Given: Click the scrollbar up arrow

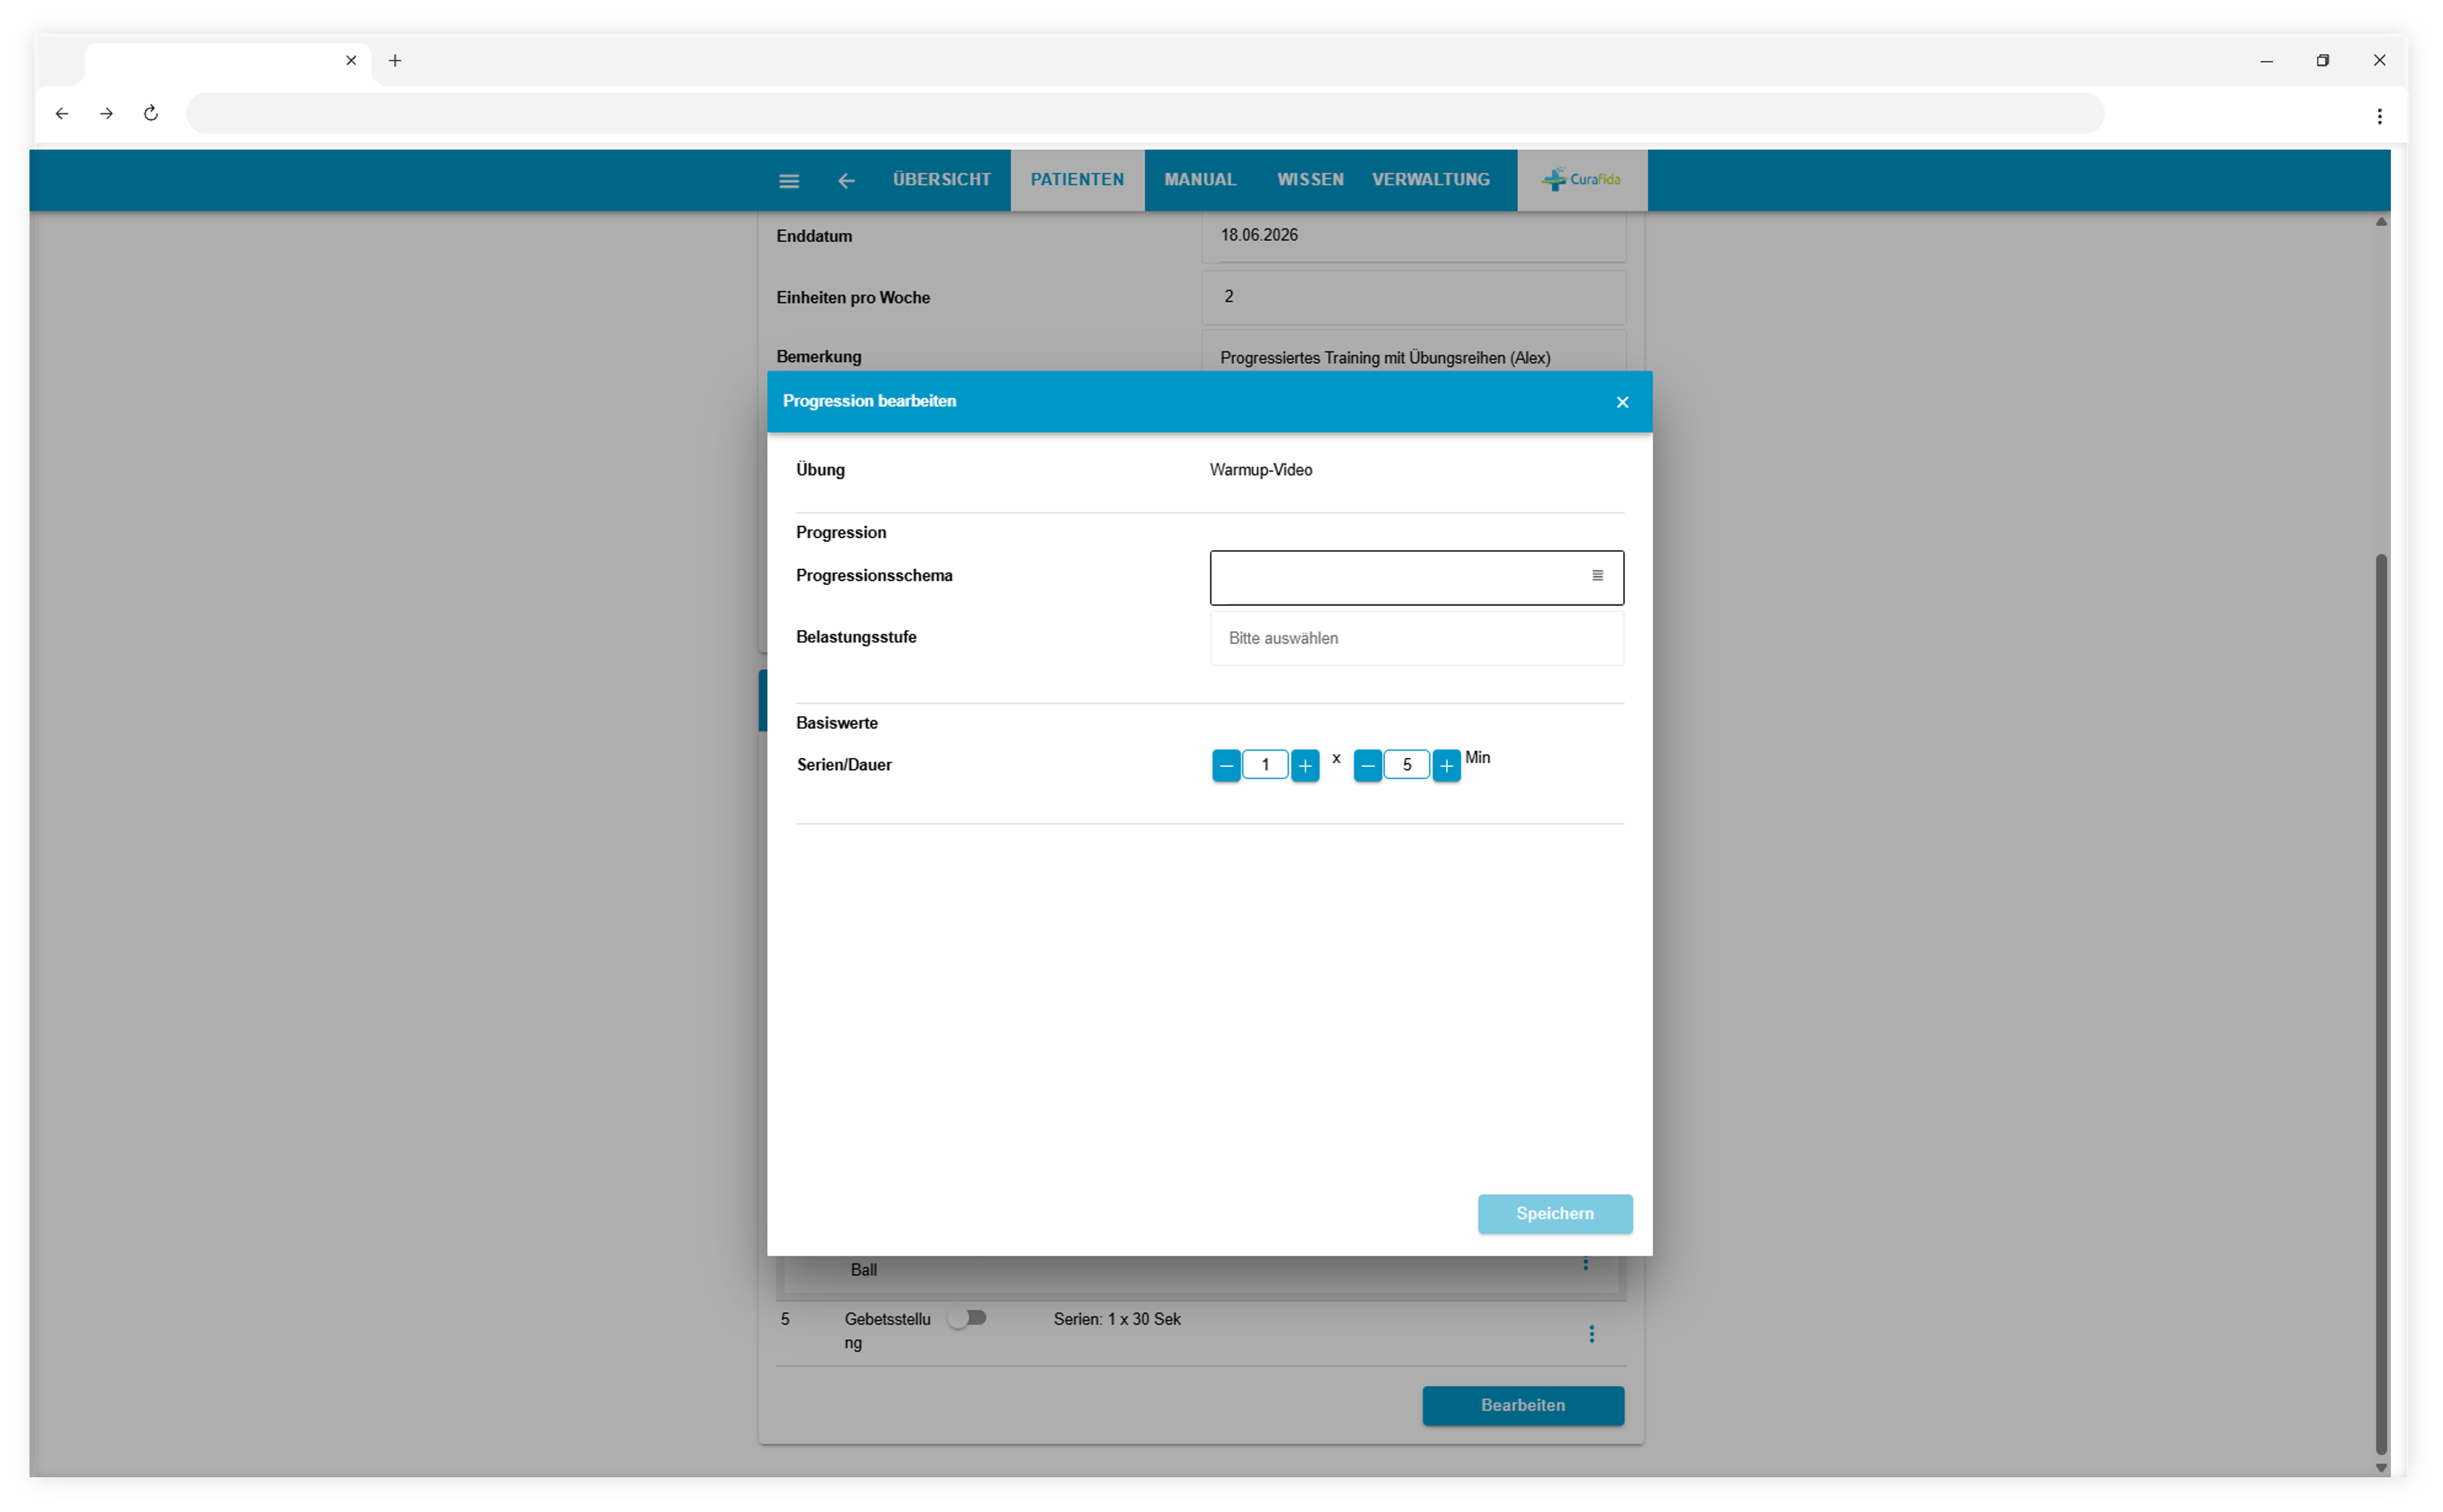Looking at the screenshot, I should click(x=2381, y=222).
